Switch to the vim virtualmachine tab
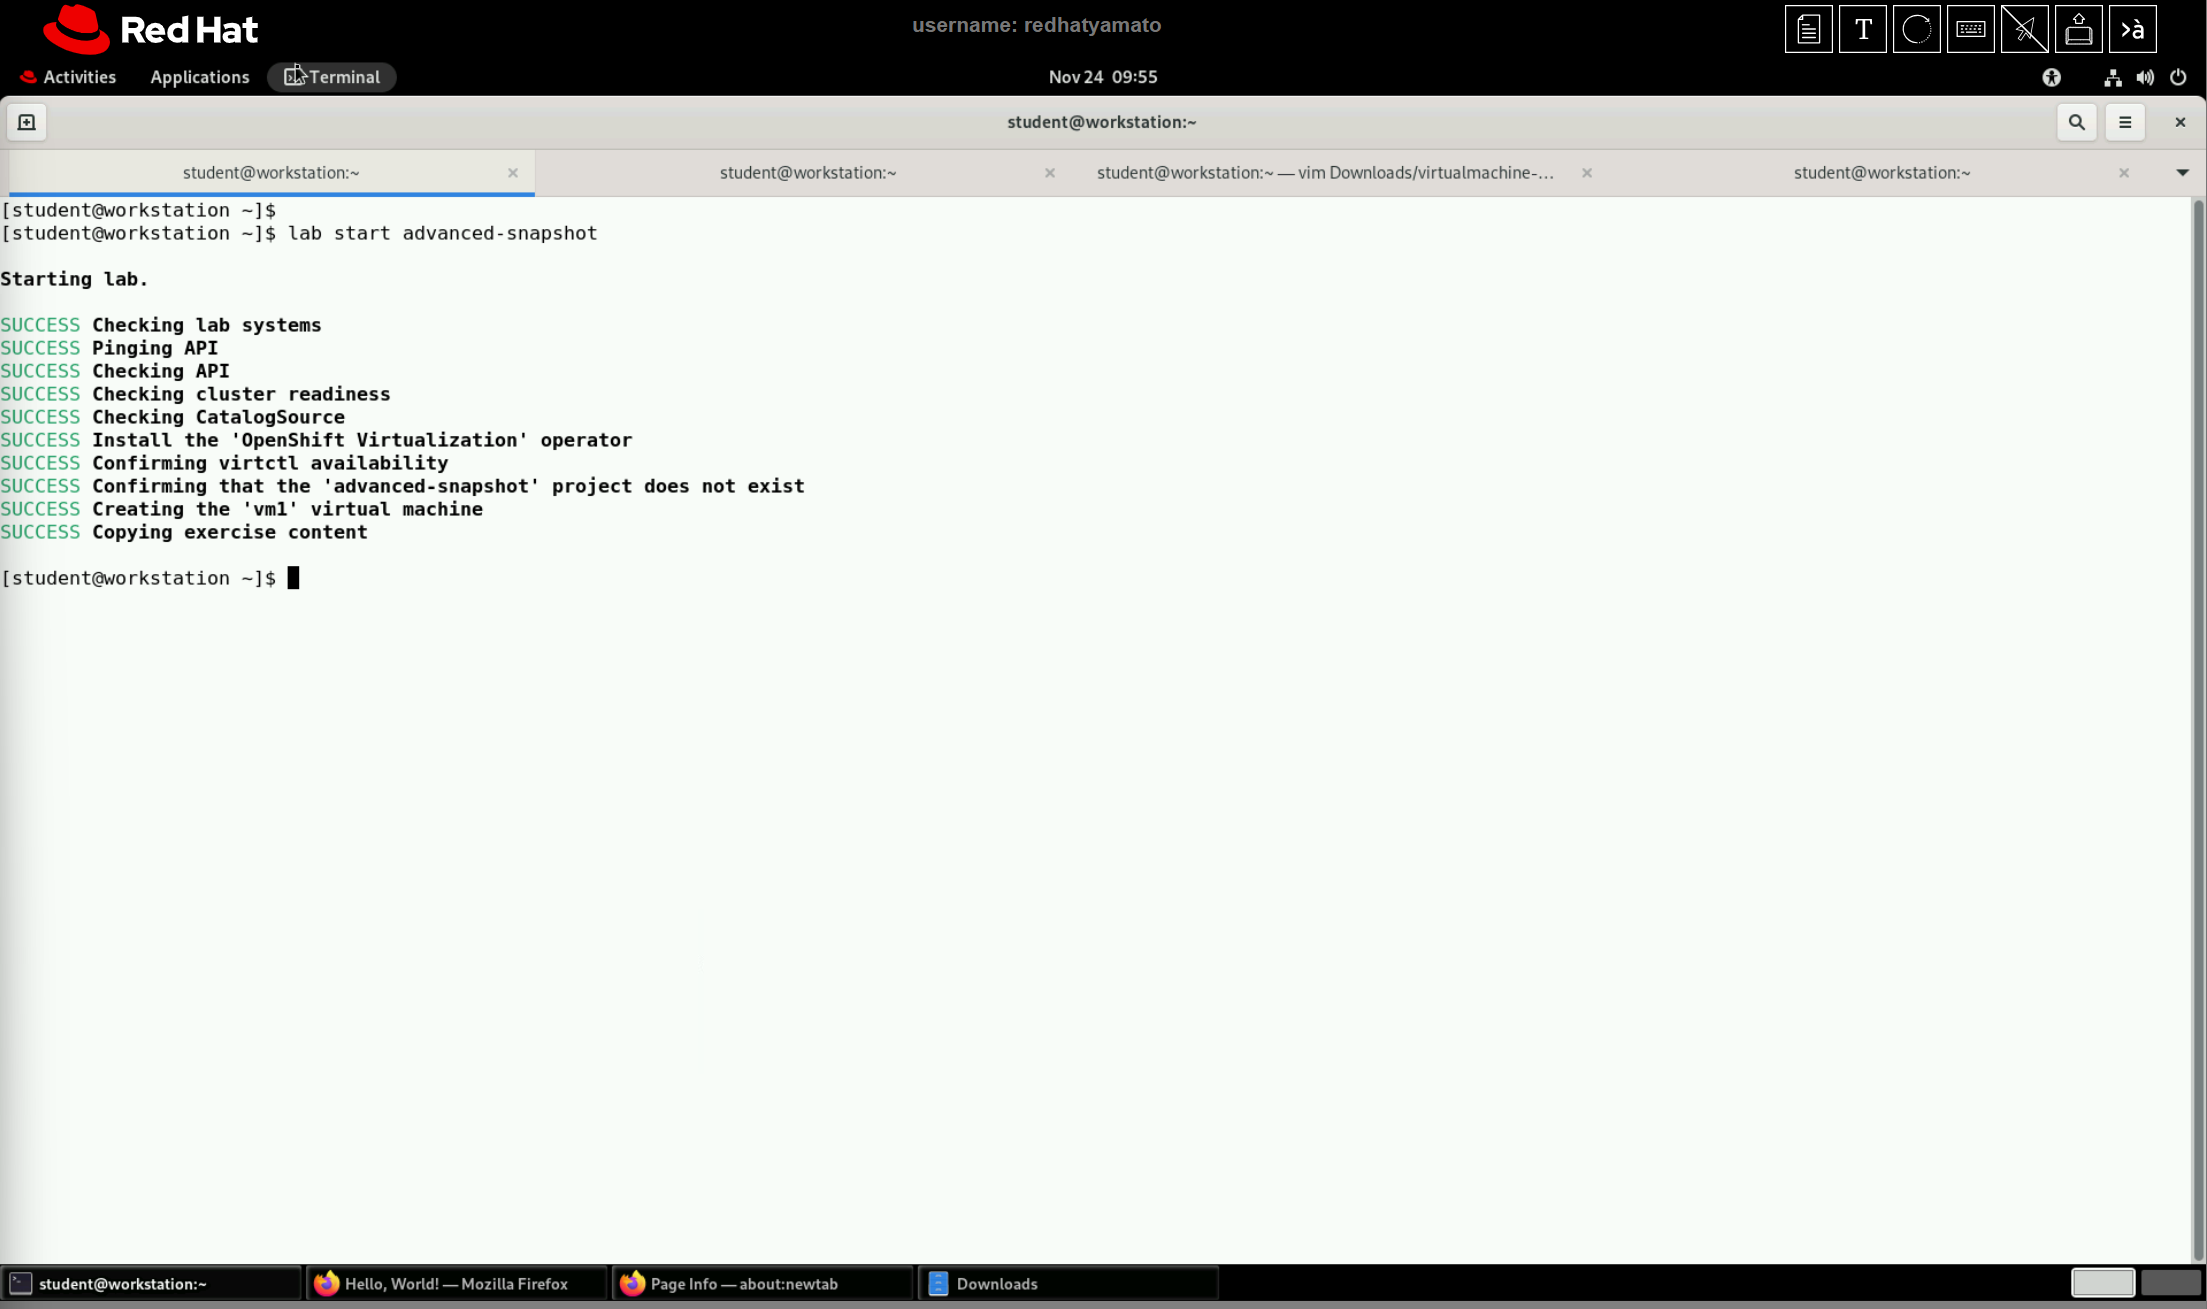This screenshot has width=2207, height=1309. click(1325, 172)
